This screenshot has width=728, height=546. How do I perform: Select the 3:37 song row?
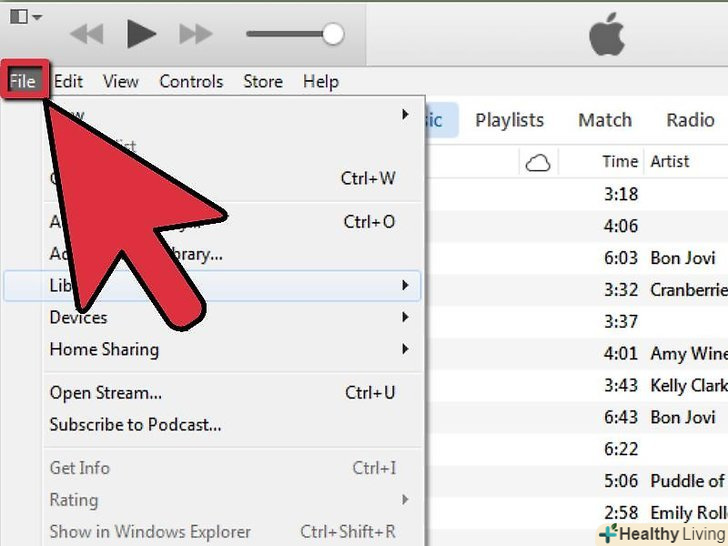click(x=578, y=321)
